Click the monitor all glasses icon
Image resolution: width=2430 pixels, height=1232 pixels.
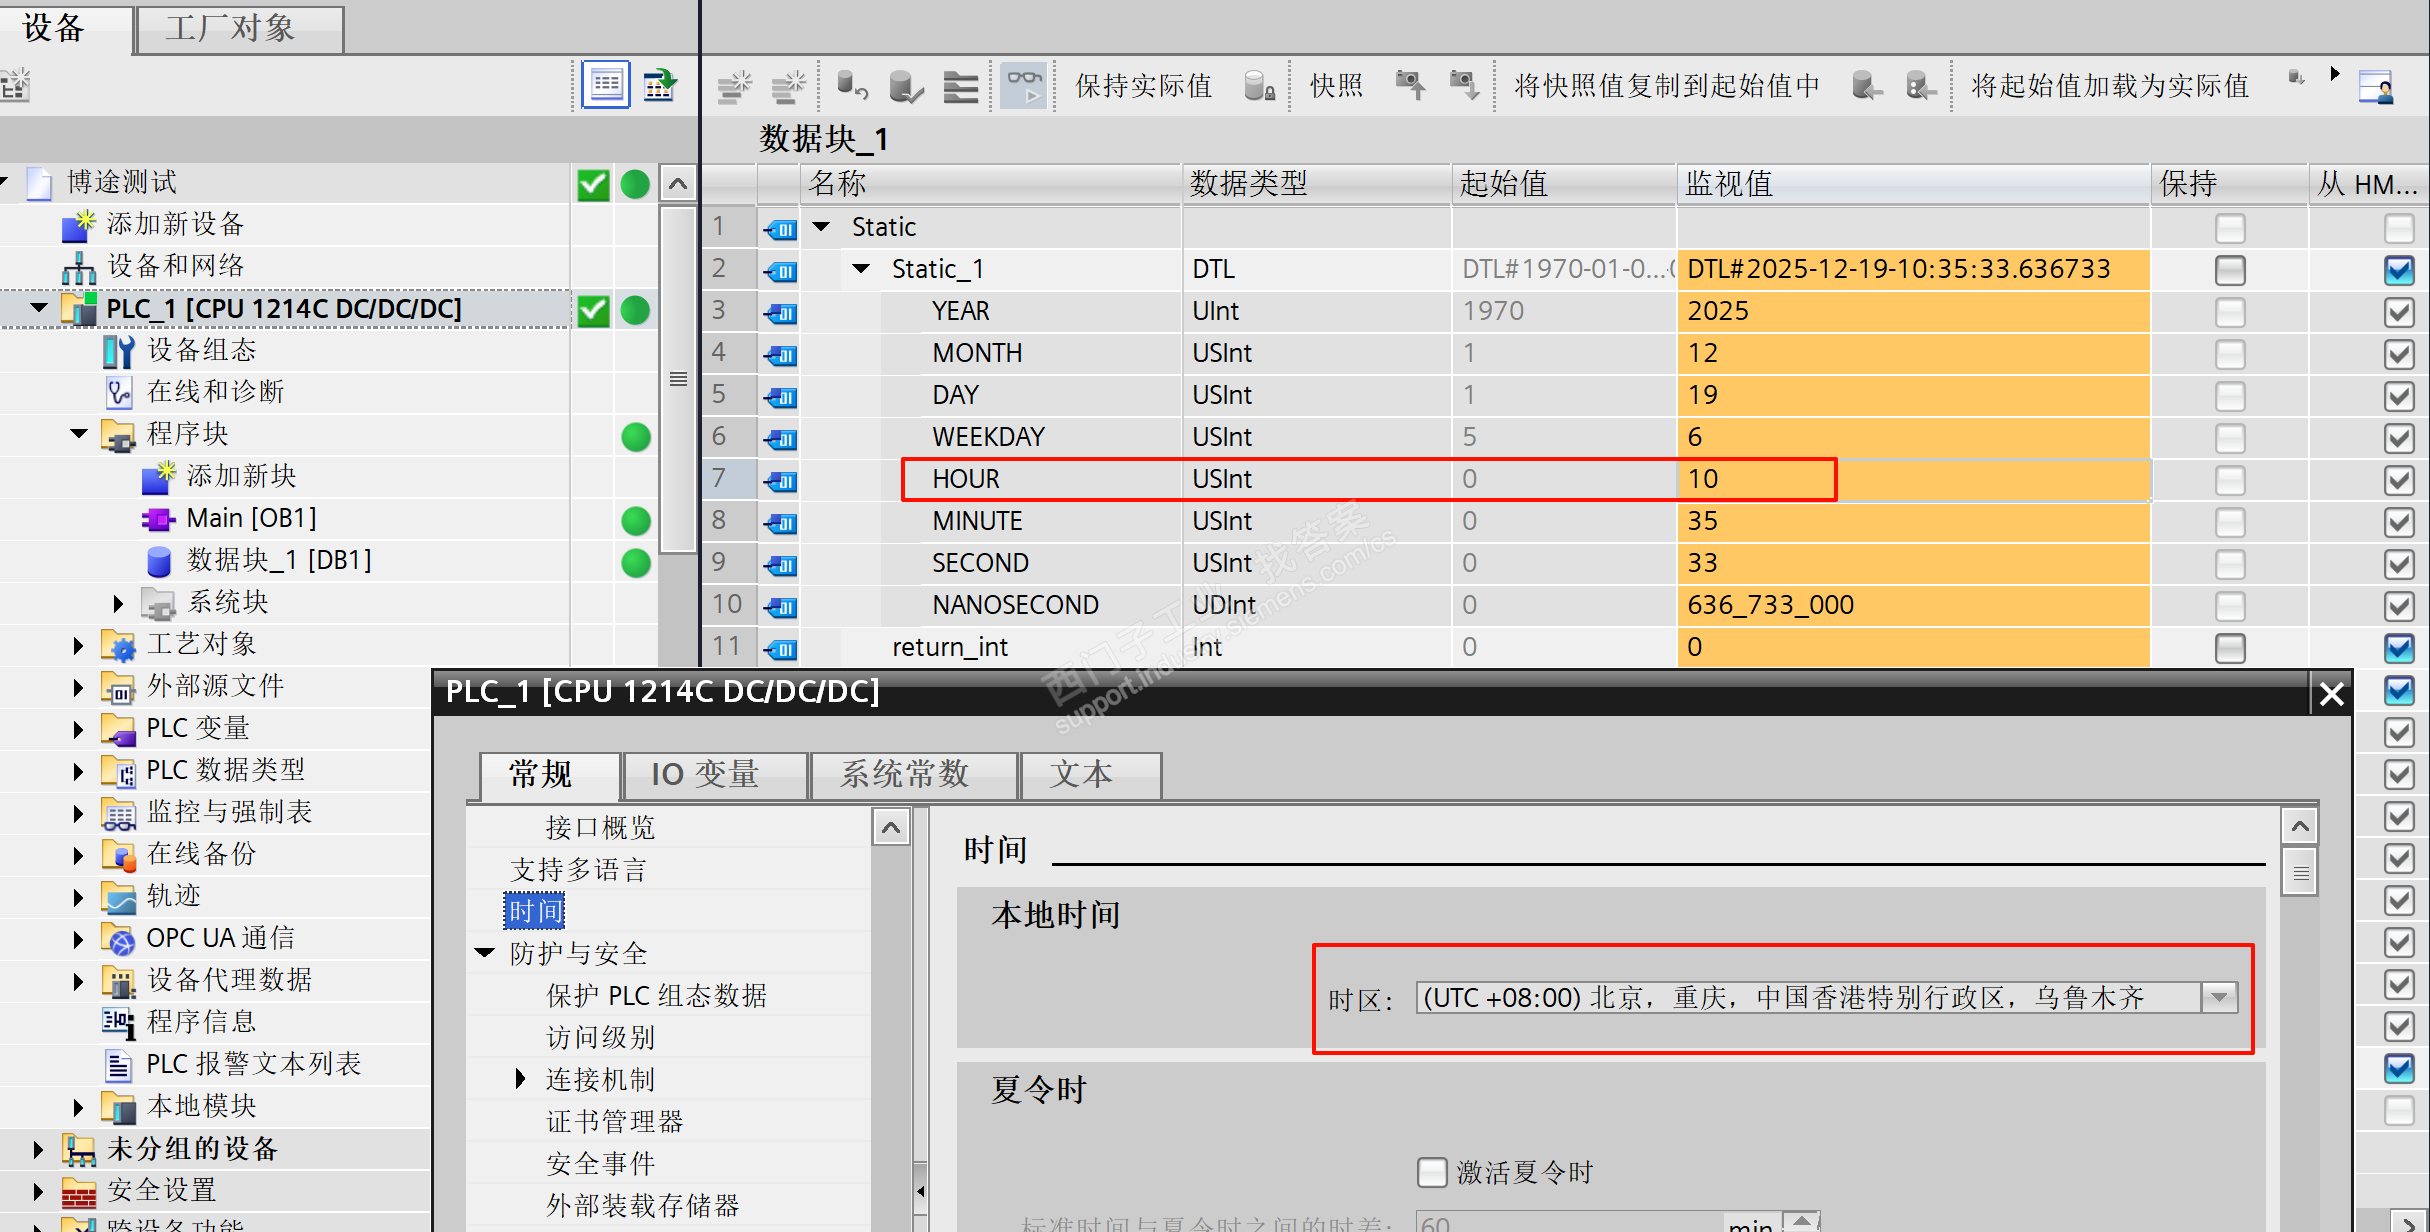1023,85
